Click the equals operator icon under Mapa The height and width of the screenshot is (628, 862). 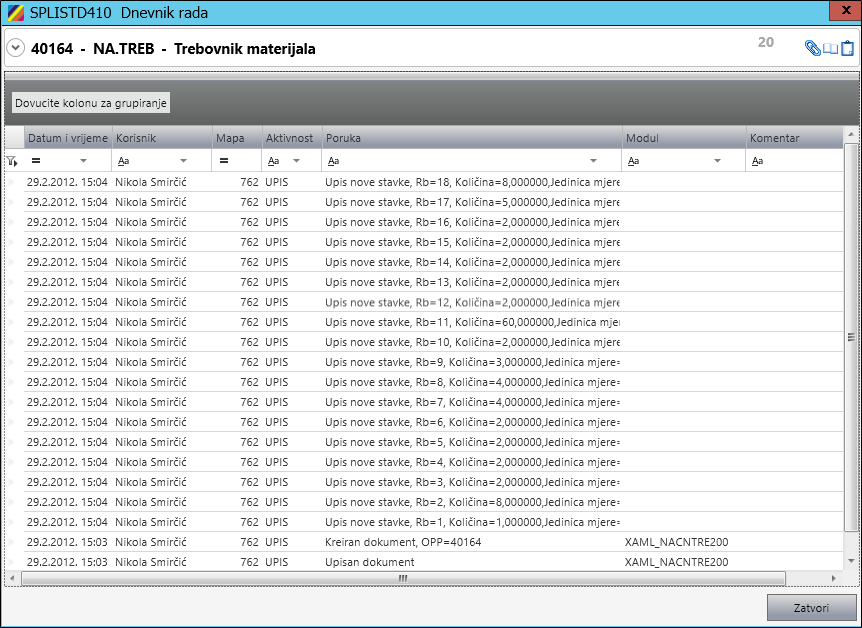(x=224, y=161)
